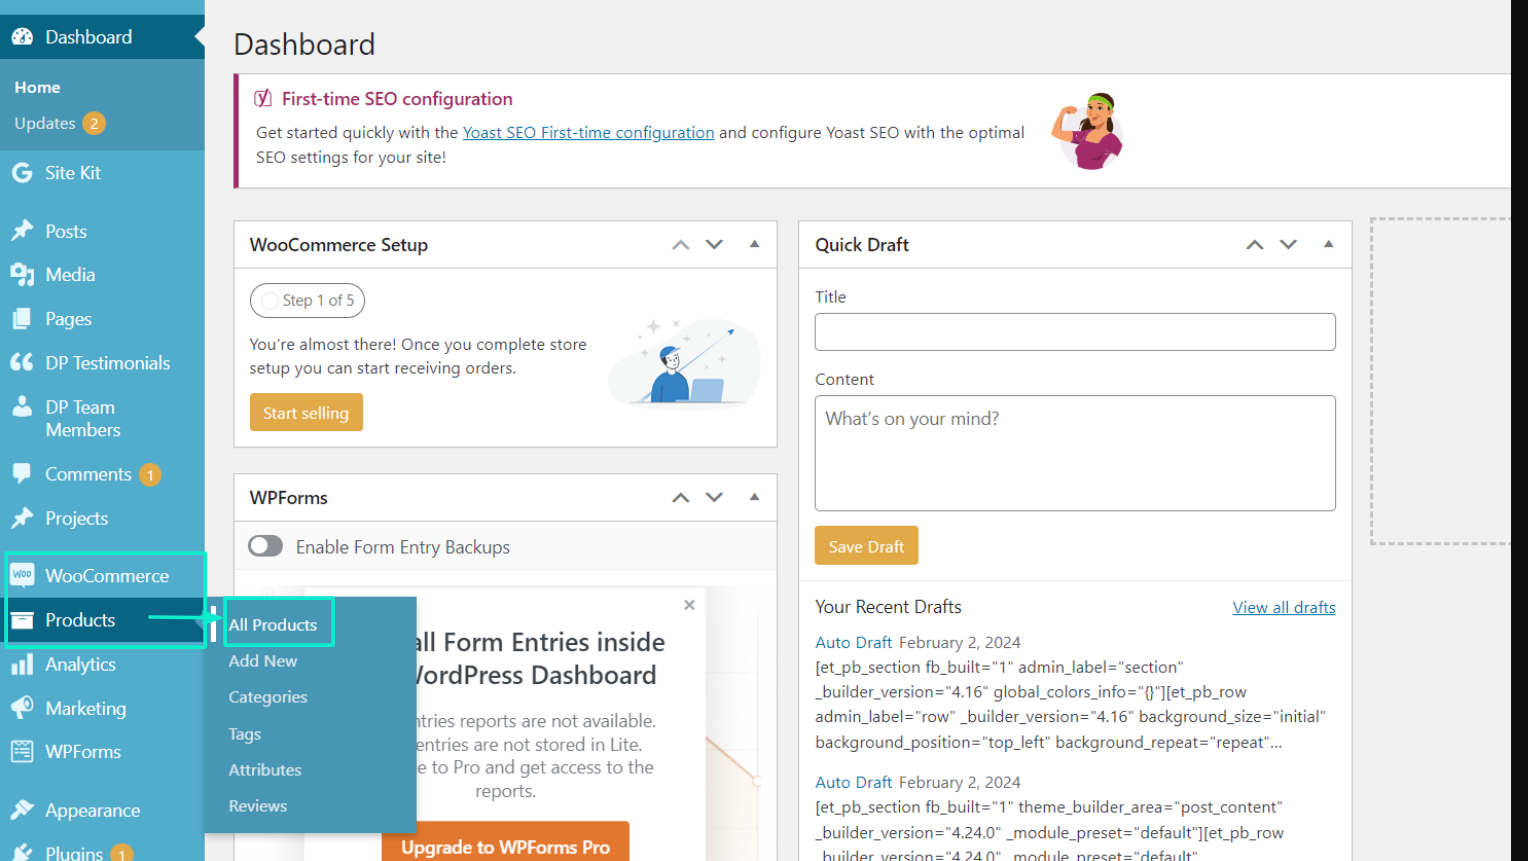Screen dimensions: 1528x861
Task: Click the Start selling button
Action: point(306,413)
